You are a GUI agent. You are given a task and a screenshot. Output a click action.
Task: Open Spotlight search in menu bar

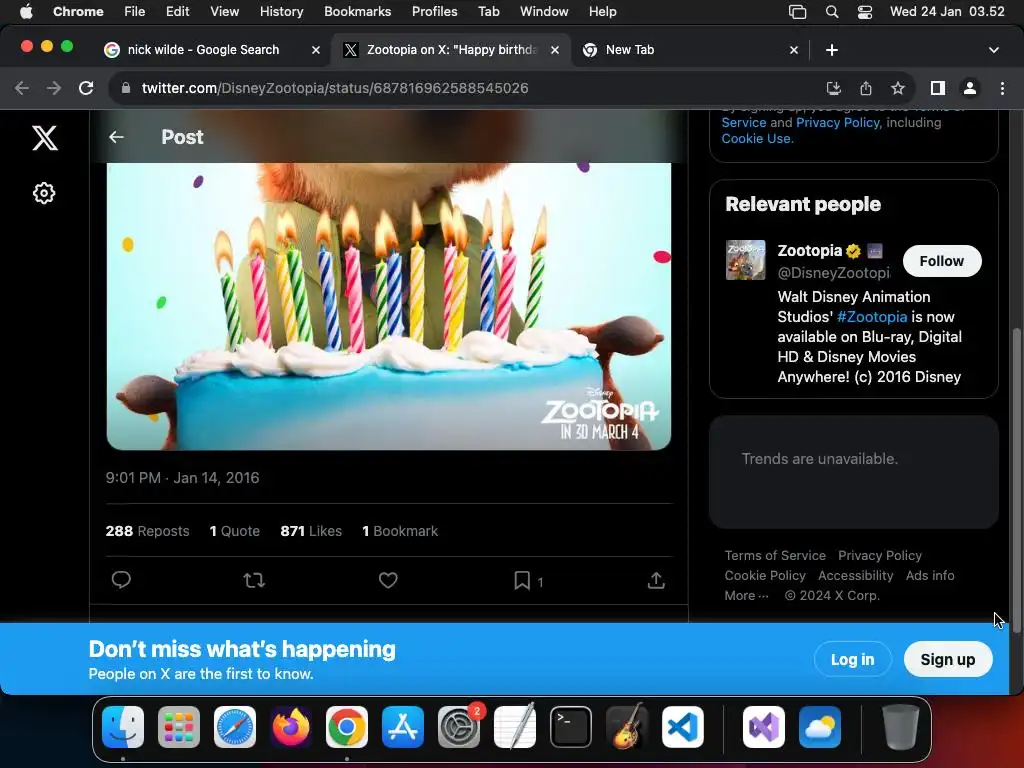tap(831, 12)
